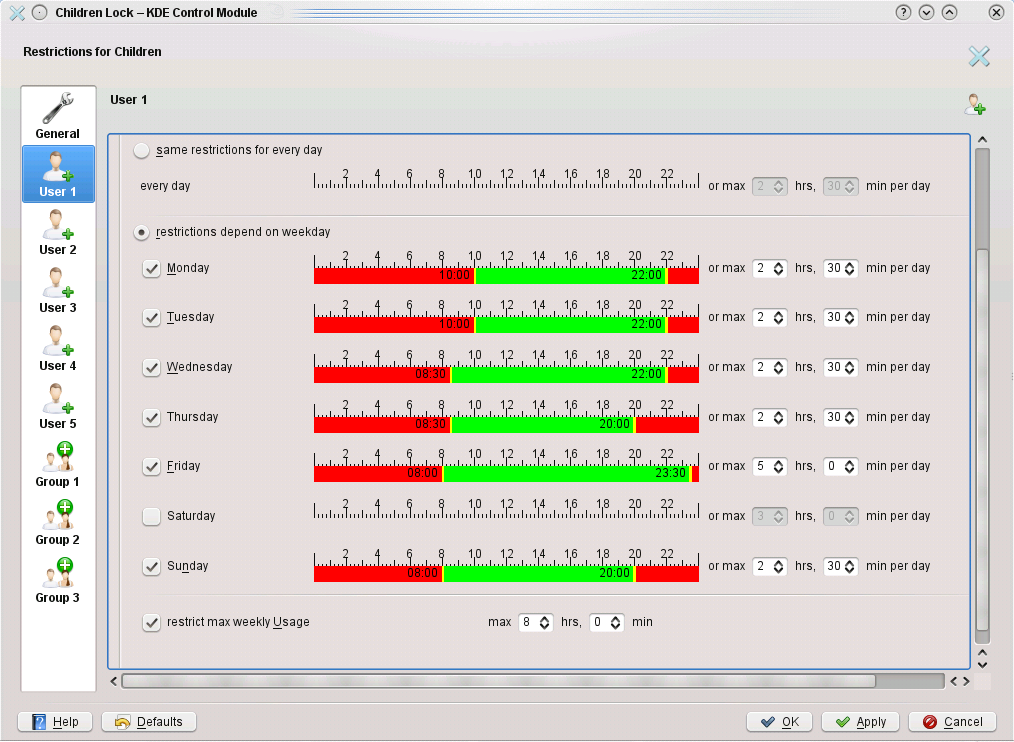Click Wednesday's green allowed time bar
The image size is (1014, 742).
(559, 375)
